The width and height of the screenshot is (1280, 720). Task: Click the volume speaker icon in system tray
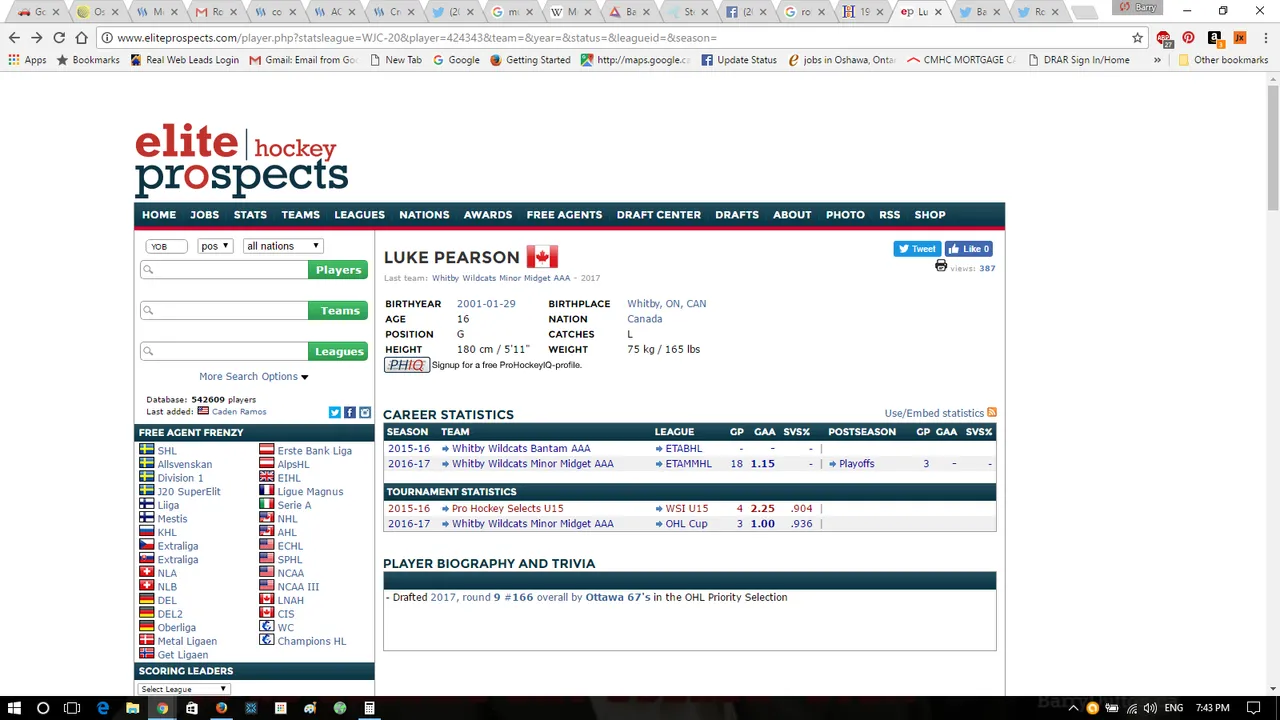[1149, 708]
